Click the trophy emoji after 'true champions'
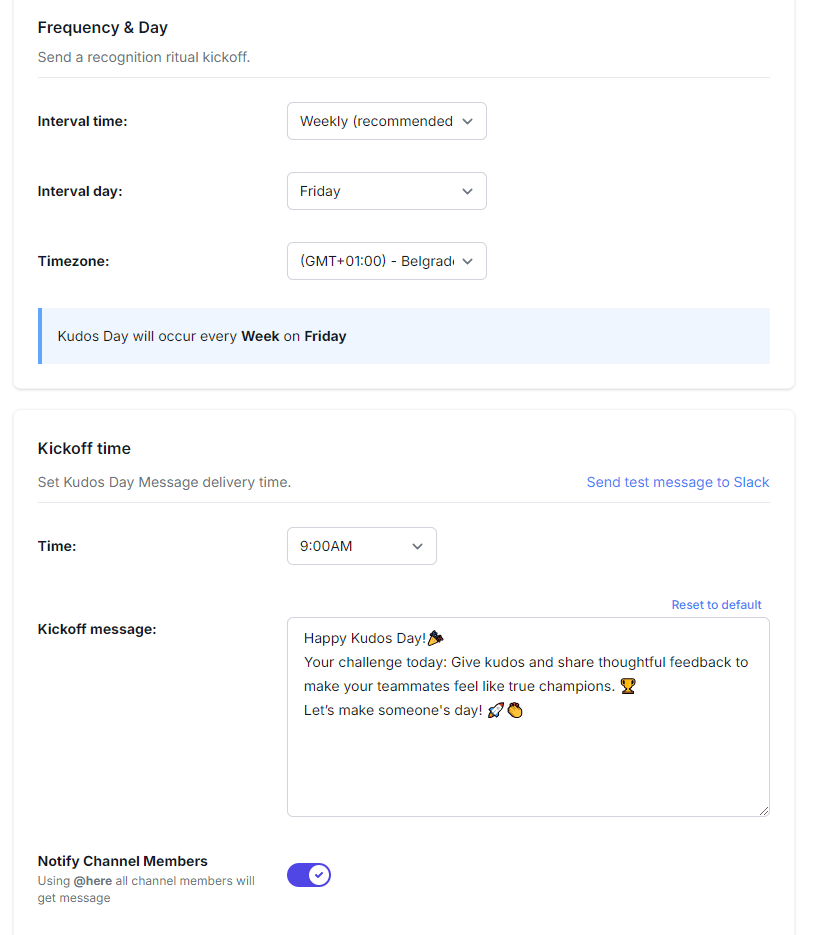The height and width of the screenshot is (935, 813). 628,686
